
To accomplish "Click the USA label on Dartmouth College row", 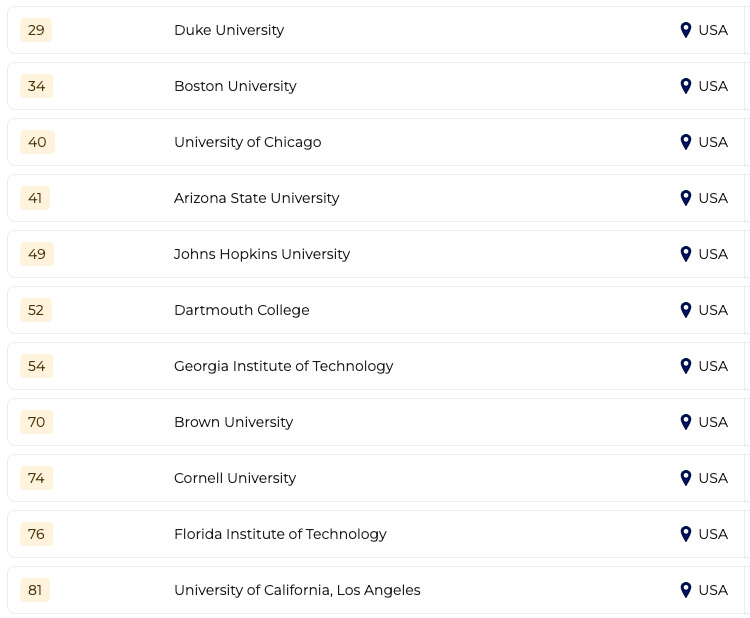I will tap(713, 310).
